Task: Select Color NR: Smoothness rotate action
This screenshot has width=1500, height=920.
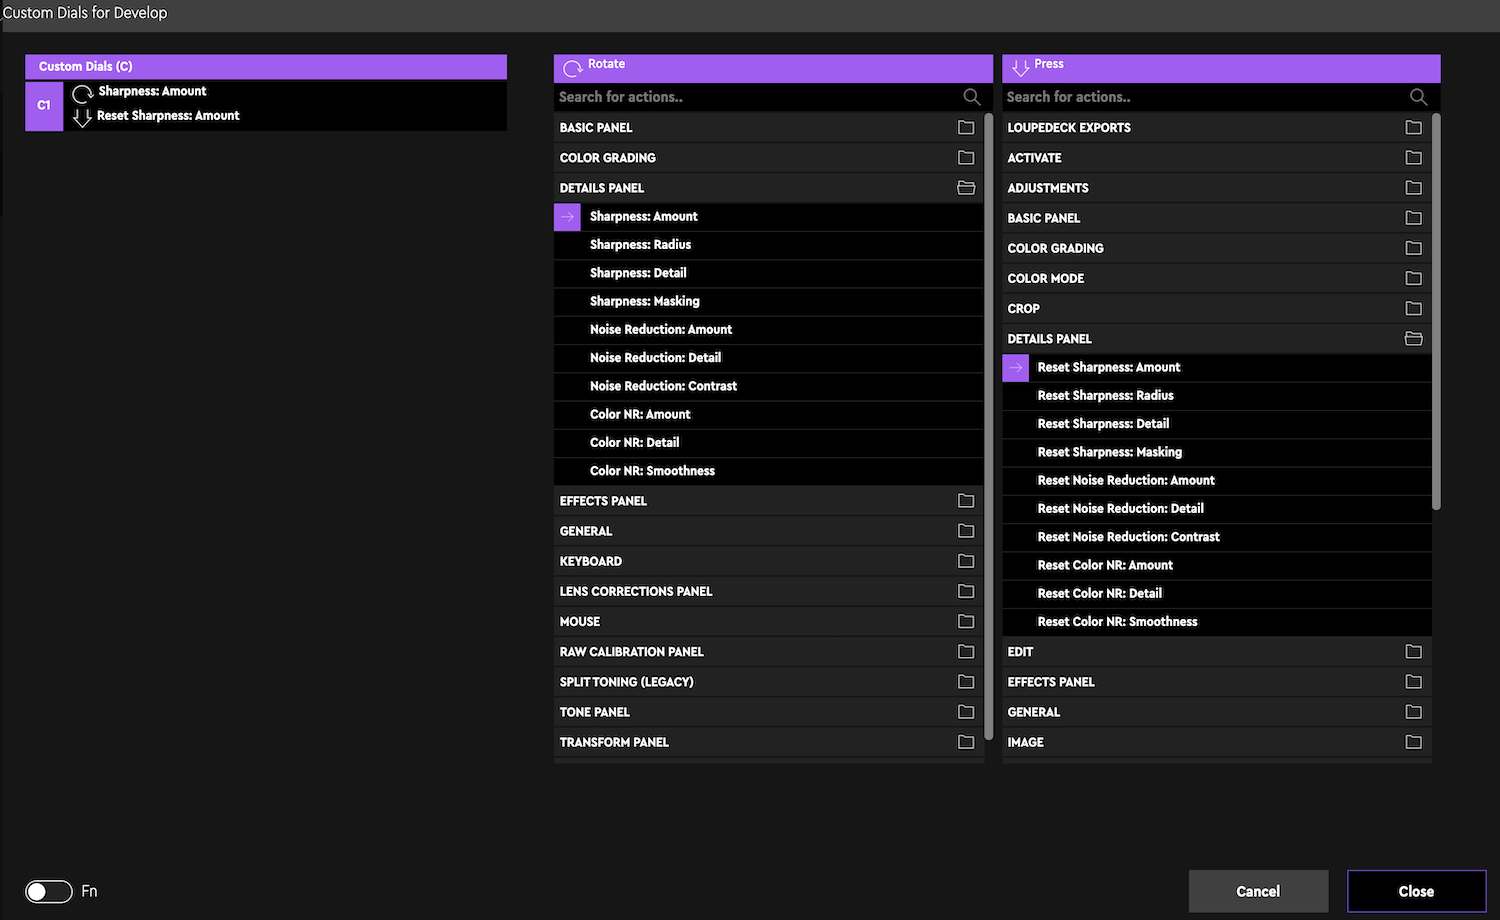Action: [x=768, y=471]
